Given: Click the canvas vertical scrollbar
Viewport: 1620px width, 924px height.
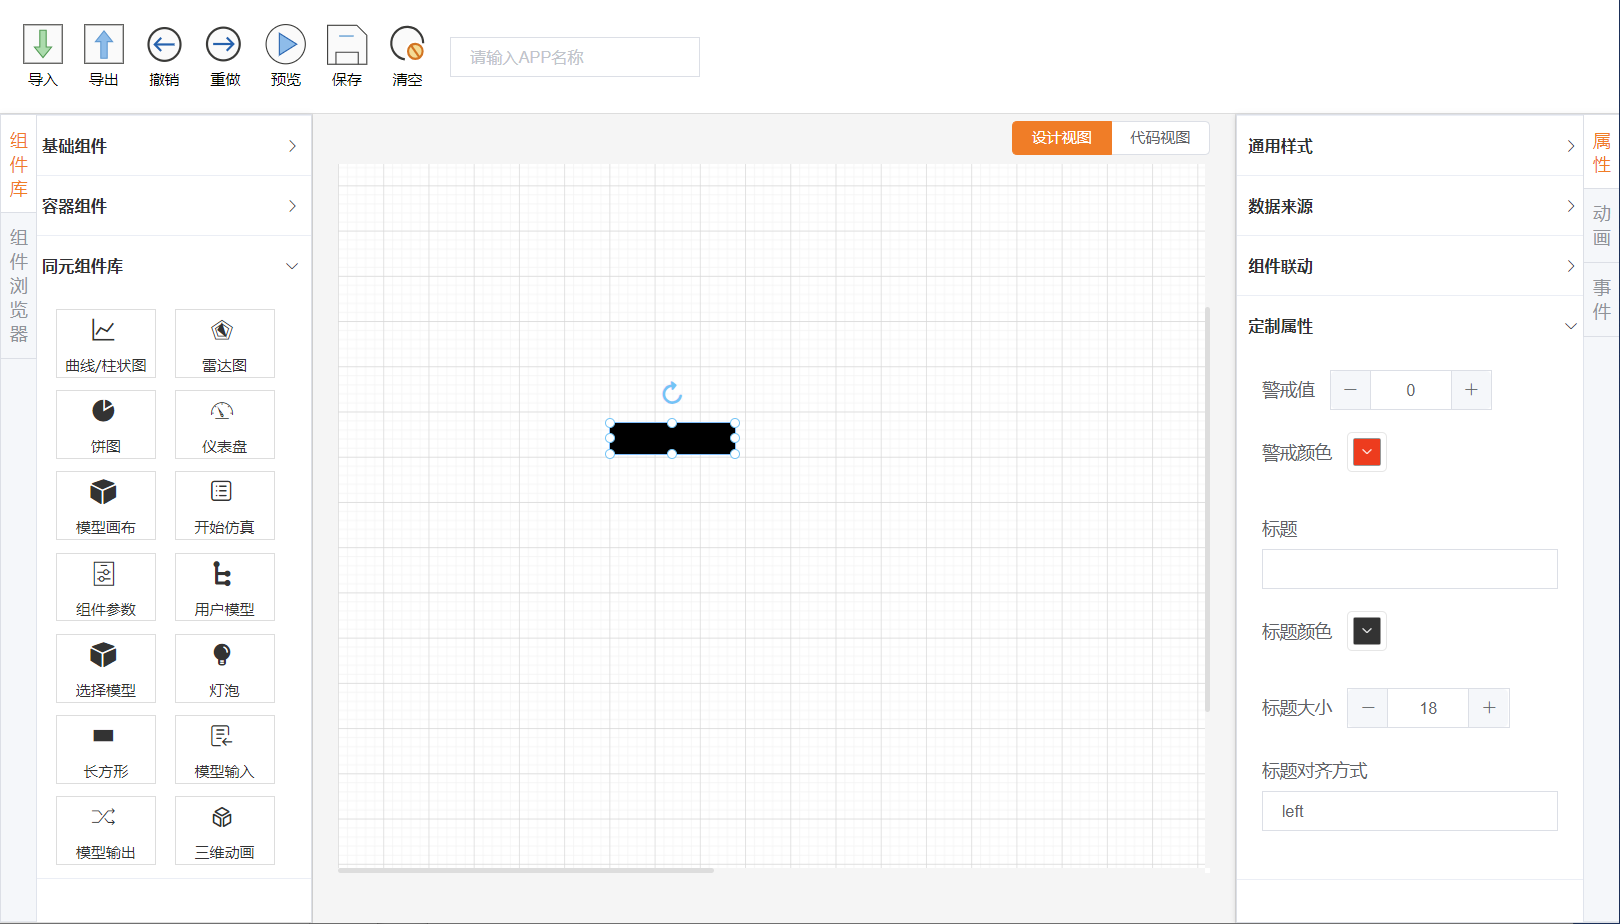Looking at the screenshot, I should pos(1208,509).
